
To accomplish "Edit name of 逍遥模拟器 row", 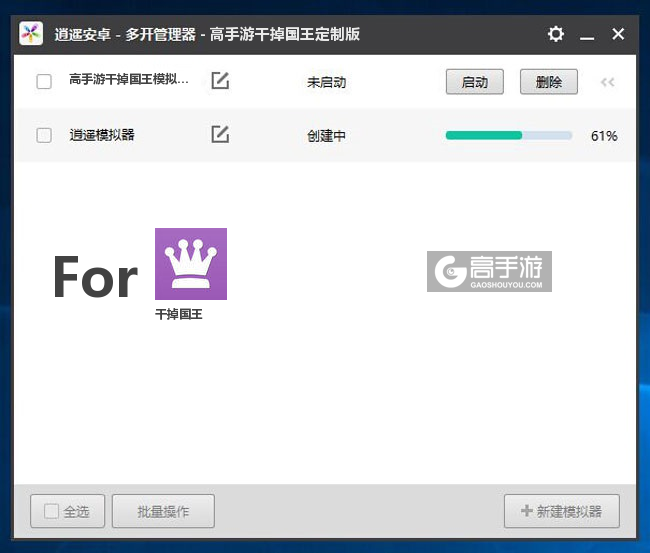I will (220, 134).
